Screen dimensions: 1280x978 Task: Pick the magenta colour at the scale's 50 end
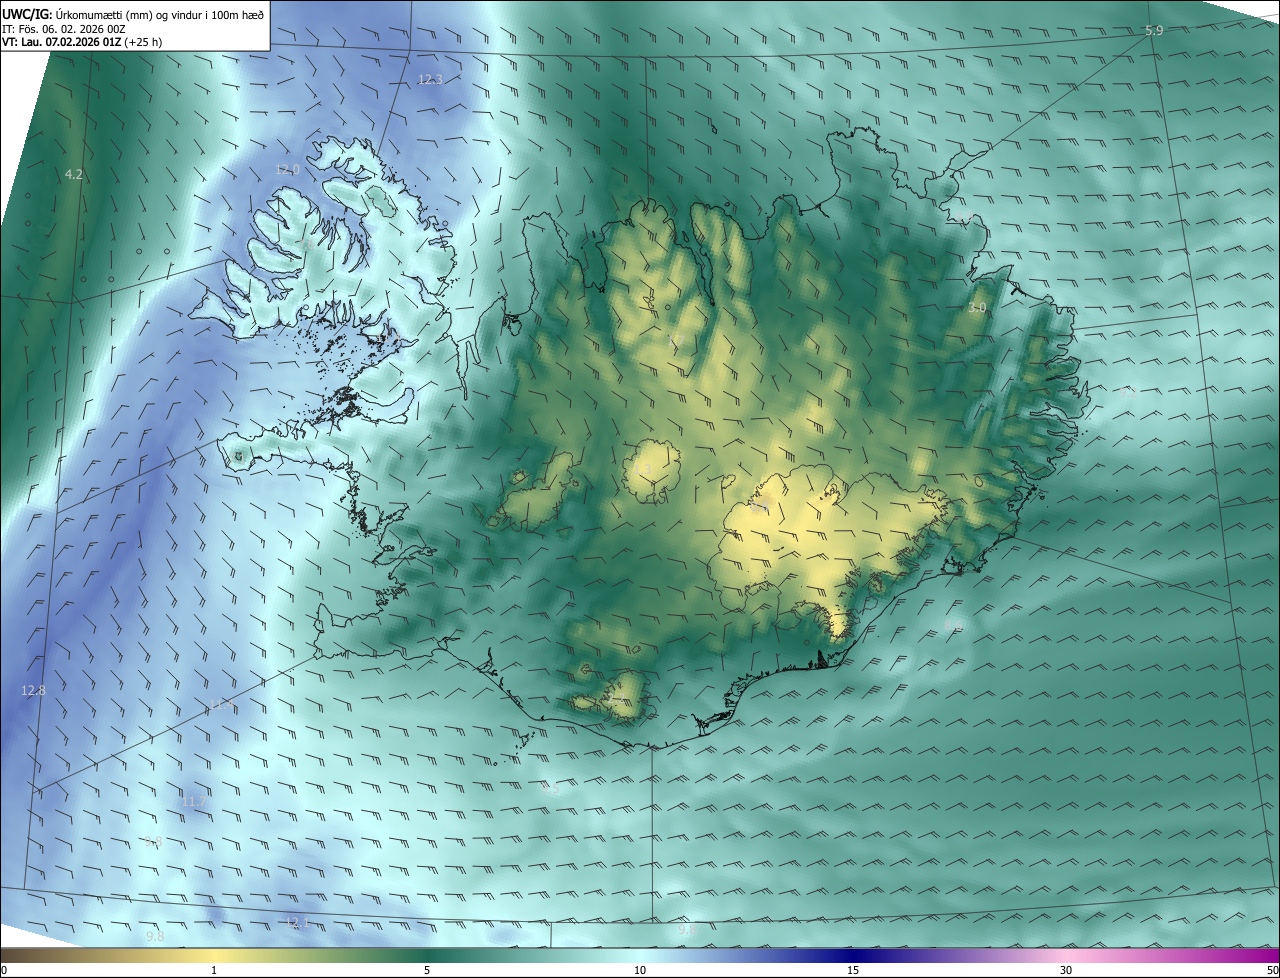click(x=1272, y=955)
